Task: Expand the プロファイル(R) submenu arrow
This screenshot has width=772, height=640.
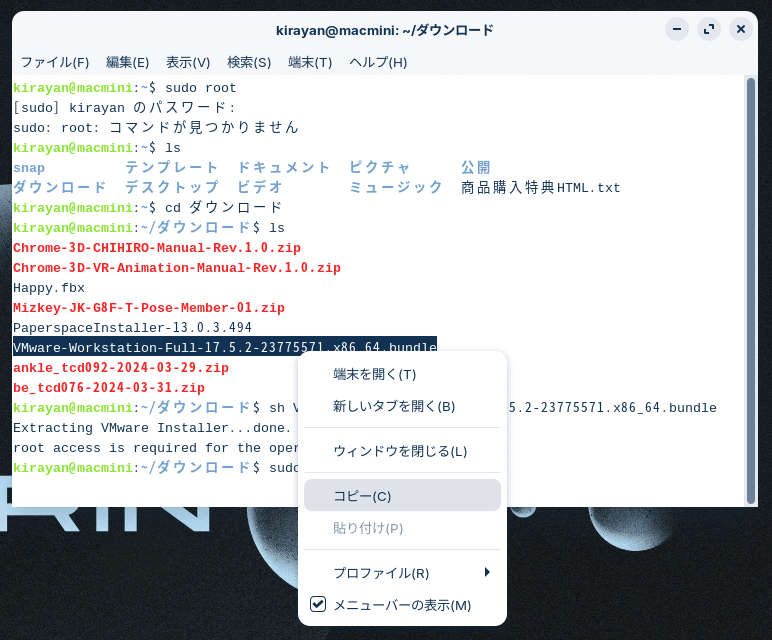Action: pyautogui.click(x=487, y=572)
